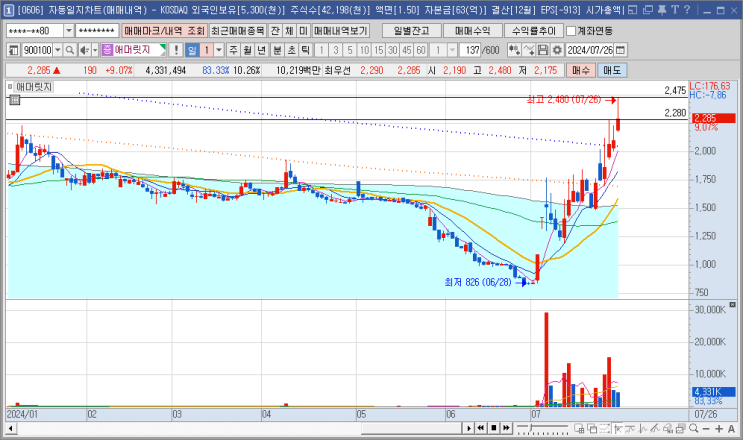The width and height of the screenshot is (743, 440).
Task: Switch chart to 월 monthly period
Action: click(x=248, y=50)
